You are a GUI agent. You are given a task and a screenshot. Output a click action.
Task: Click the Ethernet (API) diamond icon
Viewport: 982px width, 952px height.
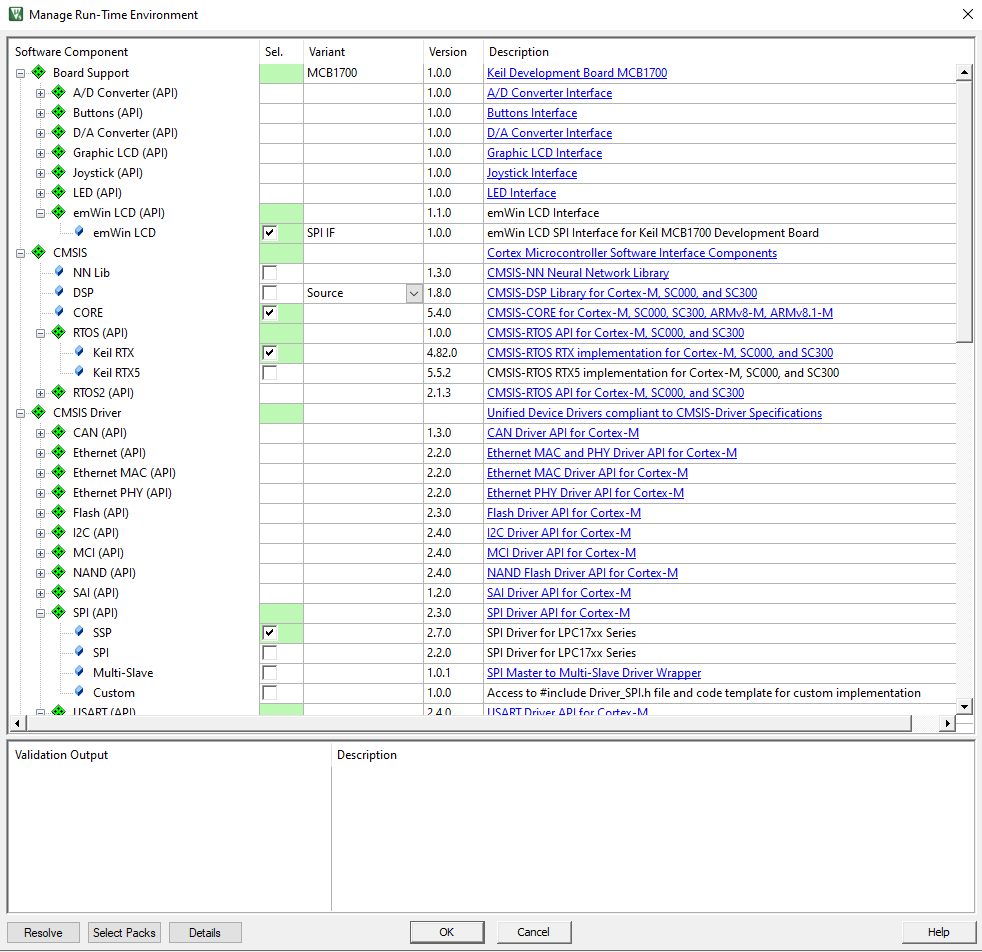[57, 452]
